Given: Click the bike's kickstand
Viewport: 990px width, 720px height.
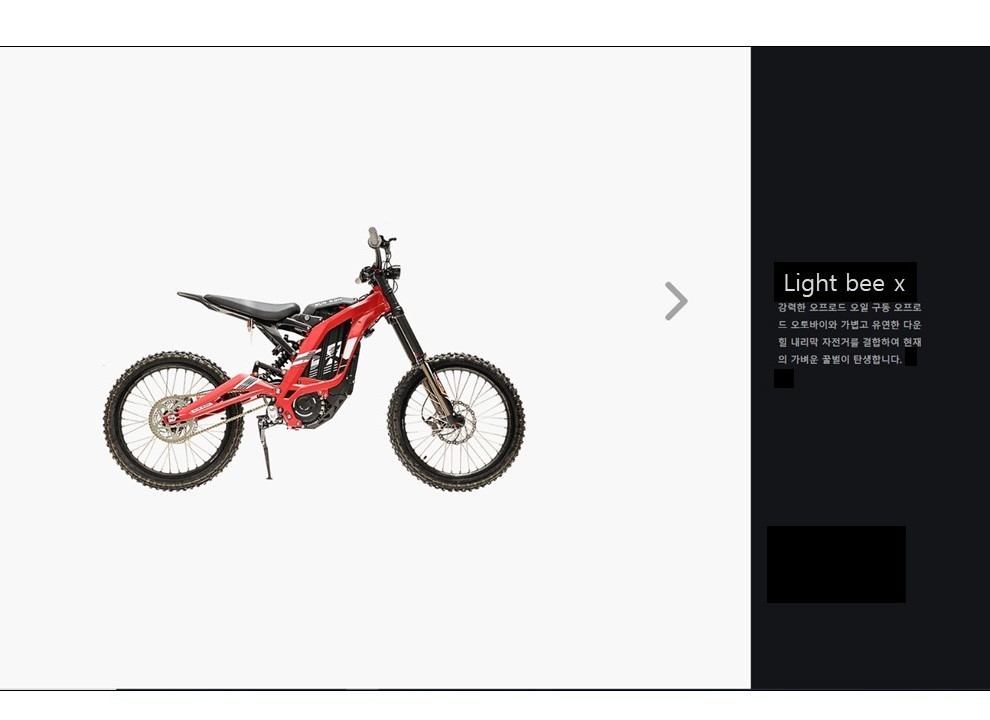Looking at the screenshot, I should 265,448.
